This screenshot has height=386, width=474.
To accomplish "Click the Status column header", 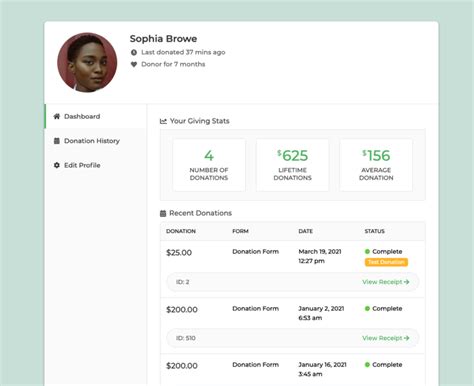I will 374,231.
